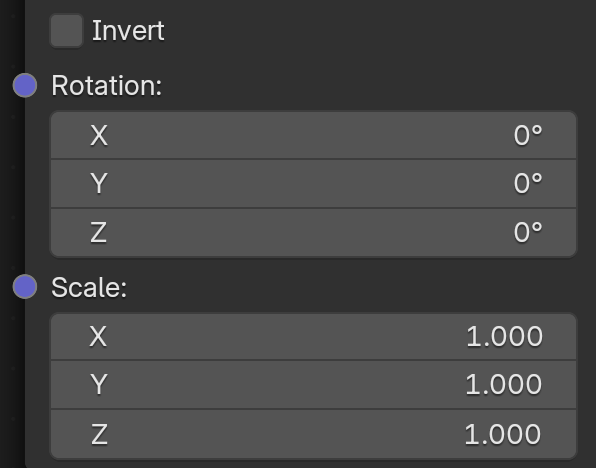Click the 0° value in Rotation Y
The height and width of the screenshot is (468, 596).
(528, 183)
